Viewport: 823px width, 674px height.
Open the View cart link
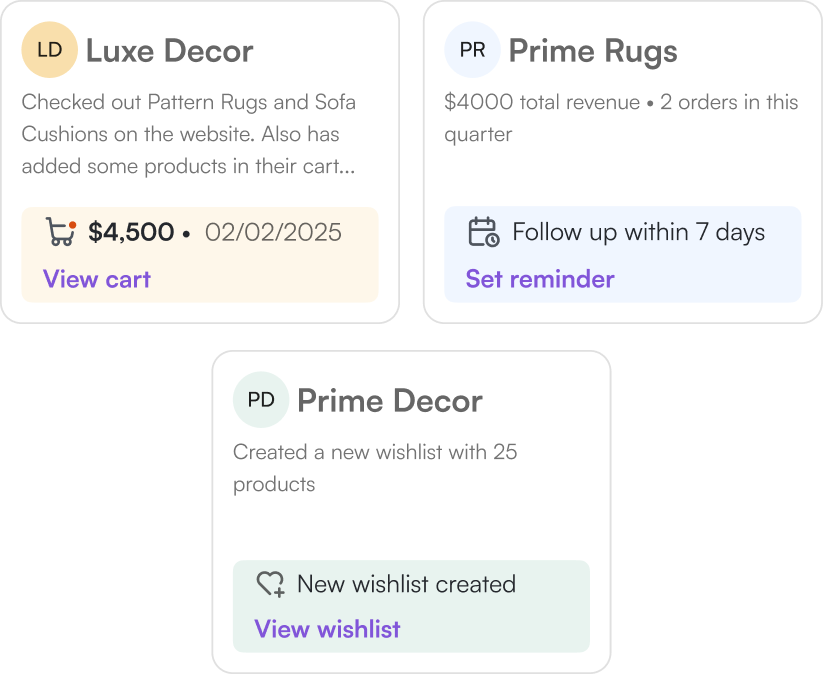pyautogui.click(x=97, y=278)
